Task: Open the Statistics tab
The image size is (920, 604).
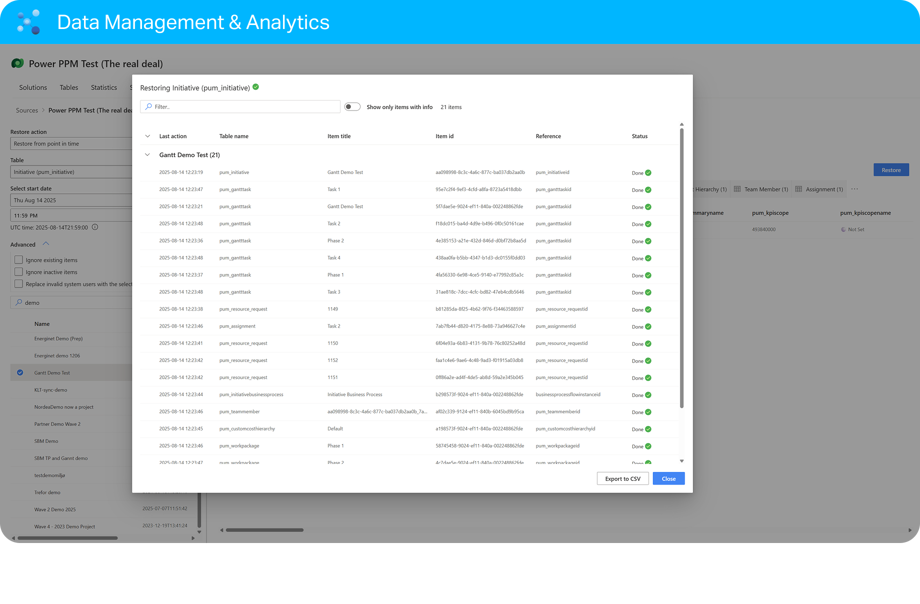Action: point(104,88)
